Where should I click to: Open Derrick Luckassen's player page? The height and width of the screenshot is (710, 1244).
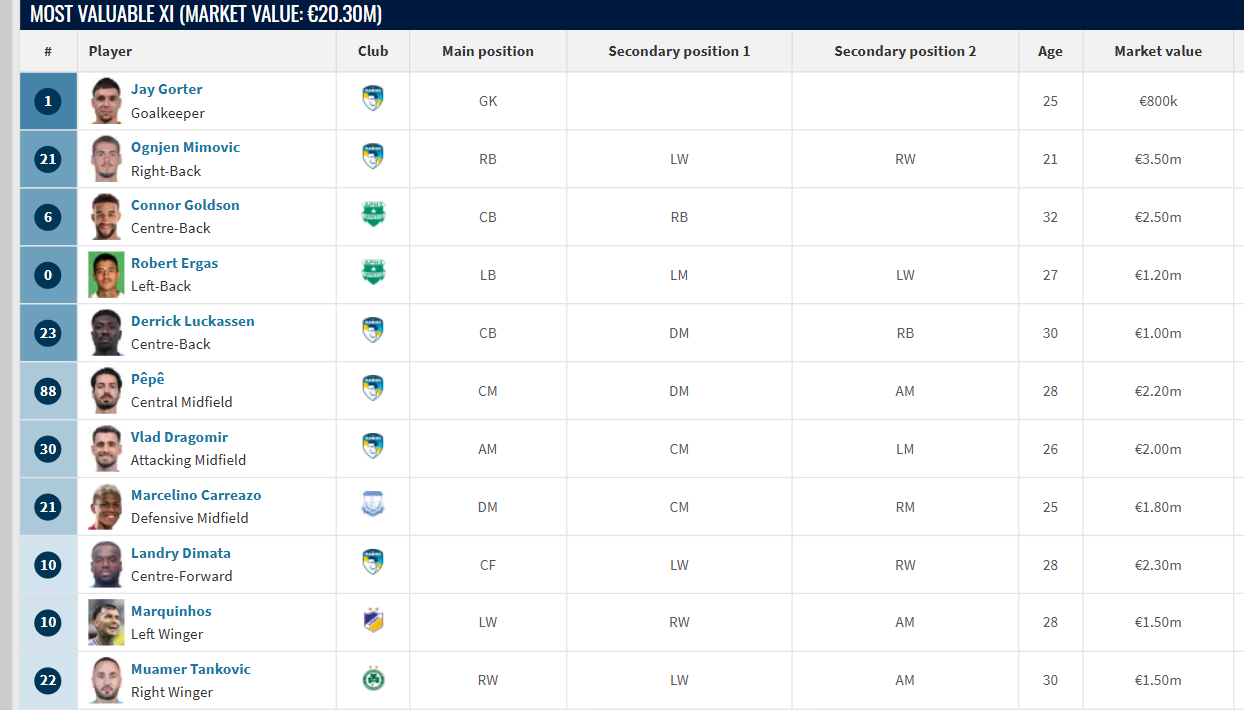click(x=192, y=321)
